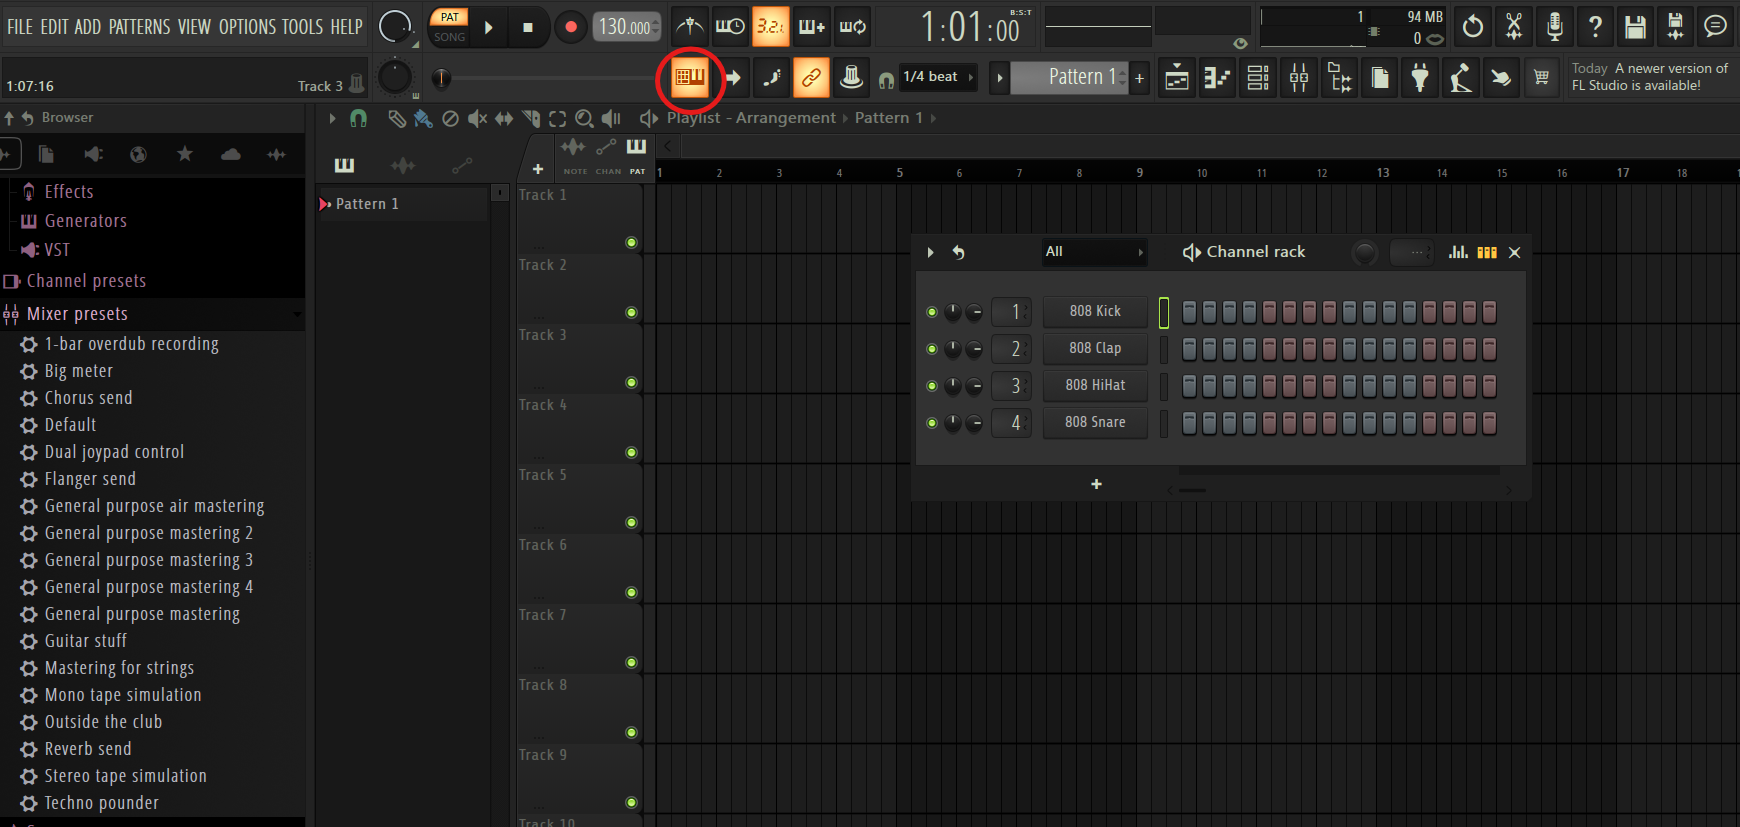This screenshot has height=827, width=1740.
Task: Open the Mixer view icon
Action: click(x=1299, y=77)
